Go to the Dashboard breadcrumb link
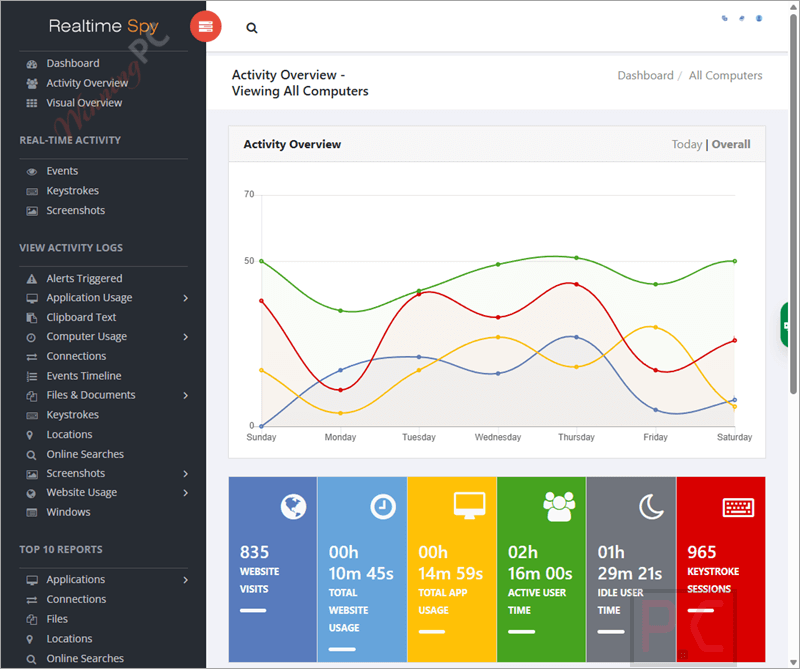Screen dimensions: 800x669 (x=645, y=76)
